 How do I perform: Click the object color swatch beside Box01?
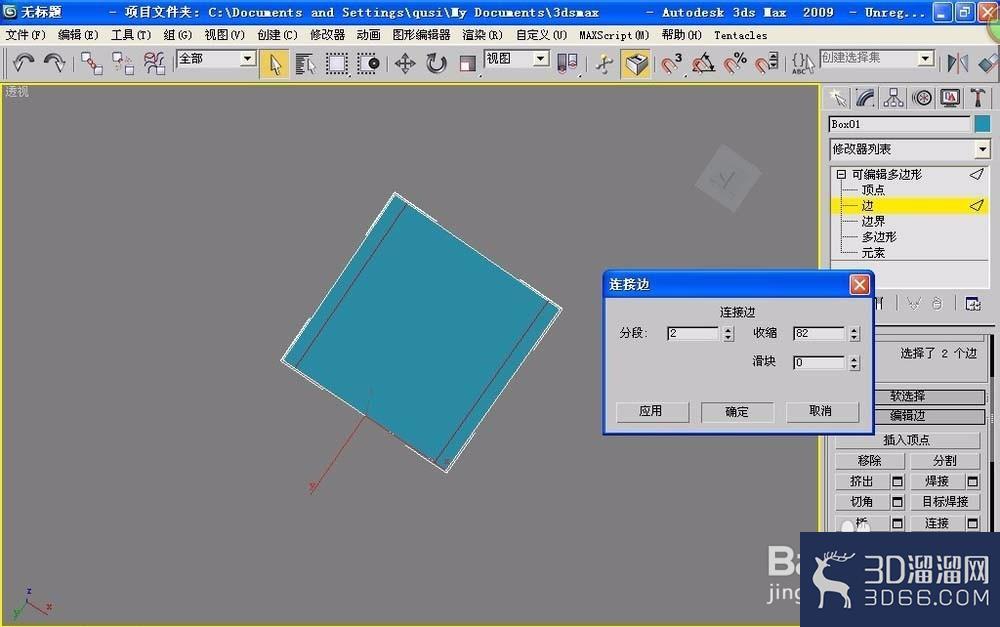tap(982, 124)
